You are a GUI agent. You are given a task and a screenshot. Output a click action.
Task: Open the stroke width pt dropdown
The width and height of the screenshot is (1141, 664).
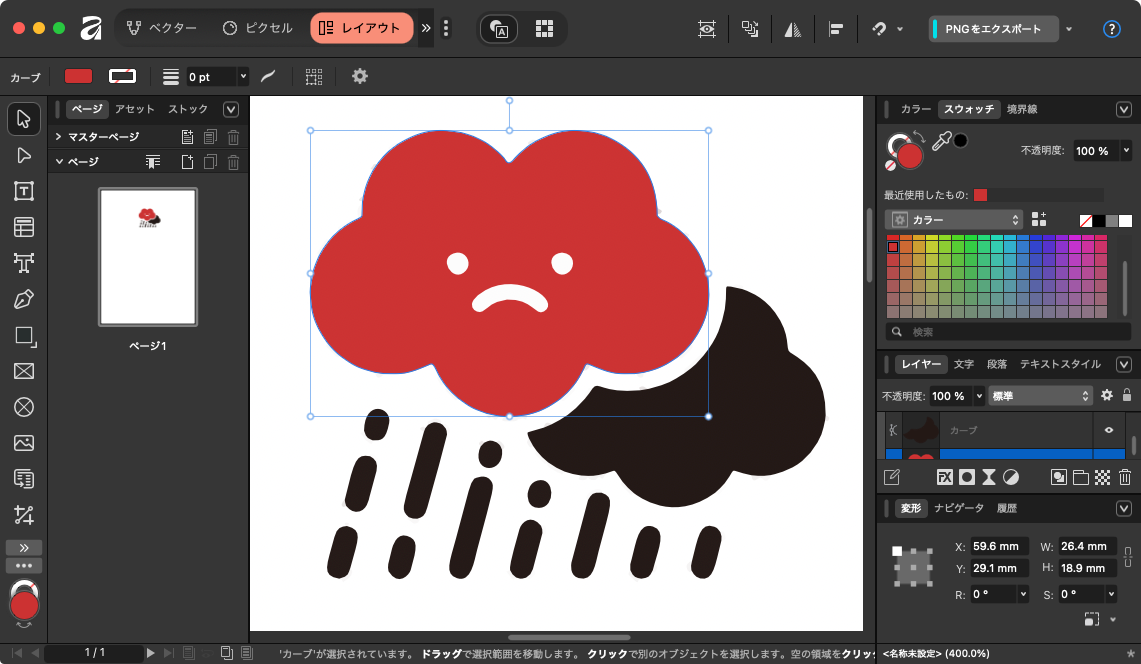pos(243,77)
